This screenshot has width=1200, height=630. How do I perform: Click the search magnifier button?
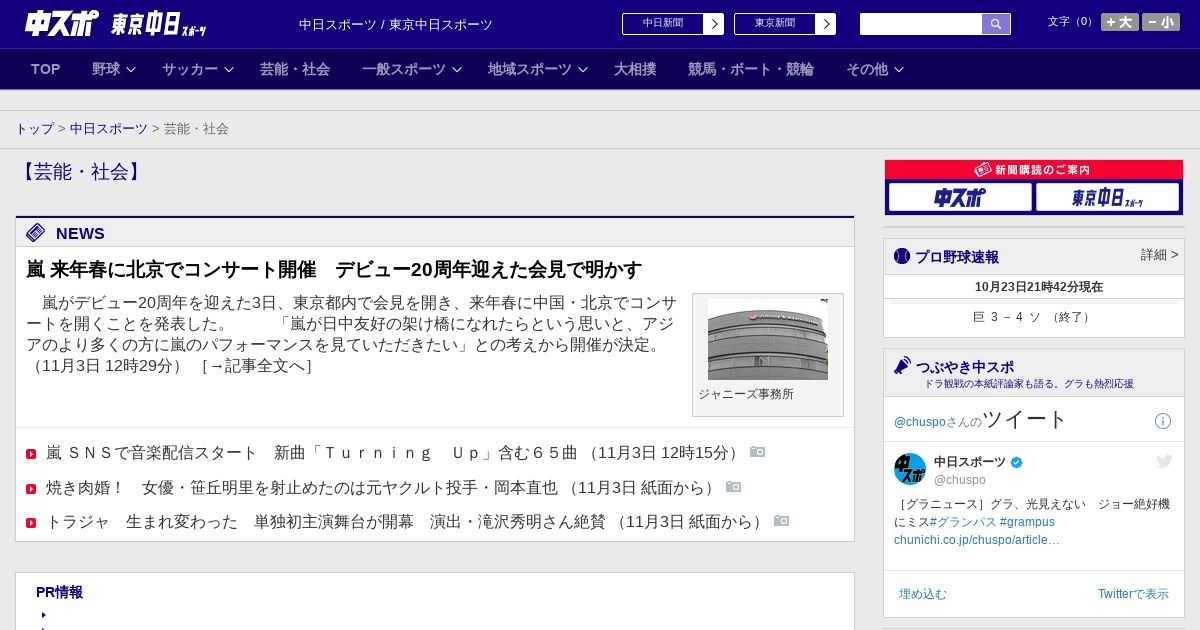pyautogui.click(x=996, y=24)
